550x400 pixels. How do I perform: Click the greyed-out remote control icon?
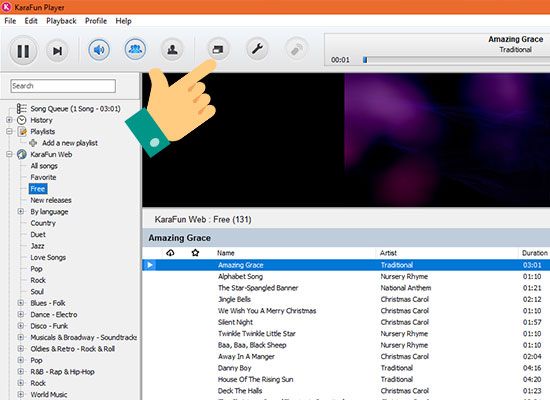pyautogui.click(x=297, y=49)
